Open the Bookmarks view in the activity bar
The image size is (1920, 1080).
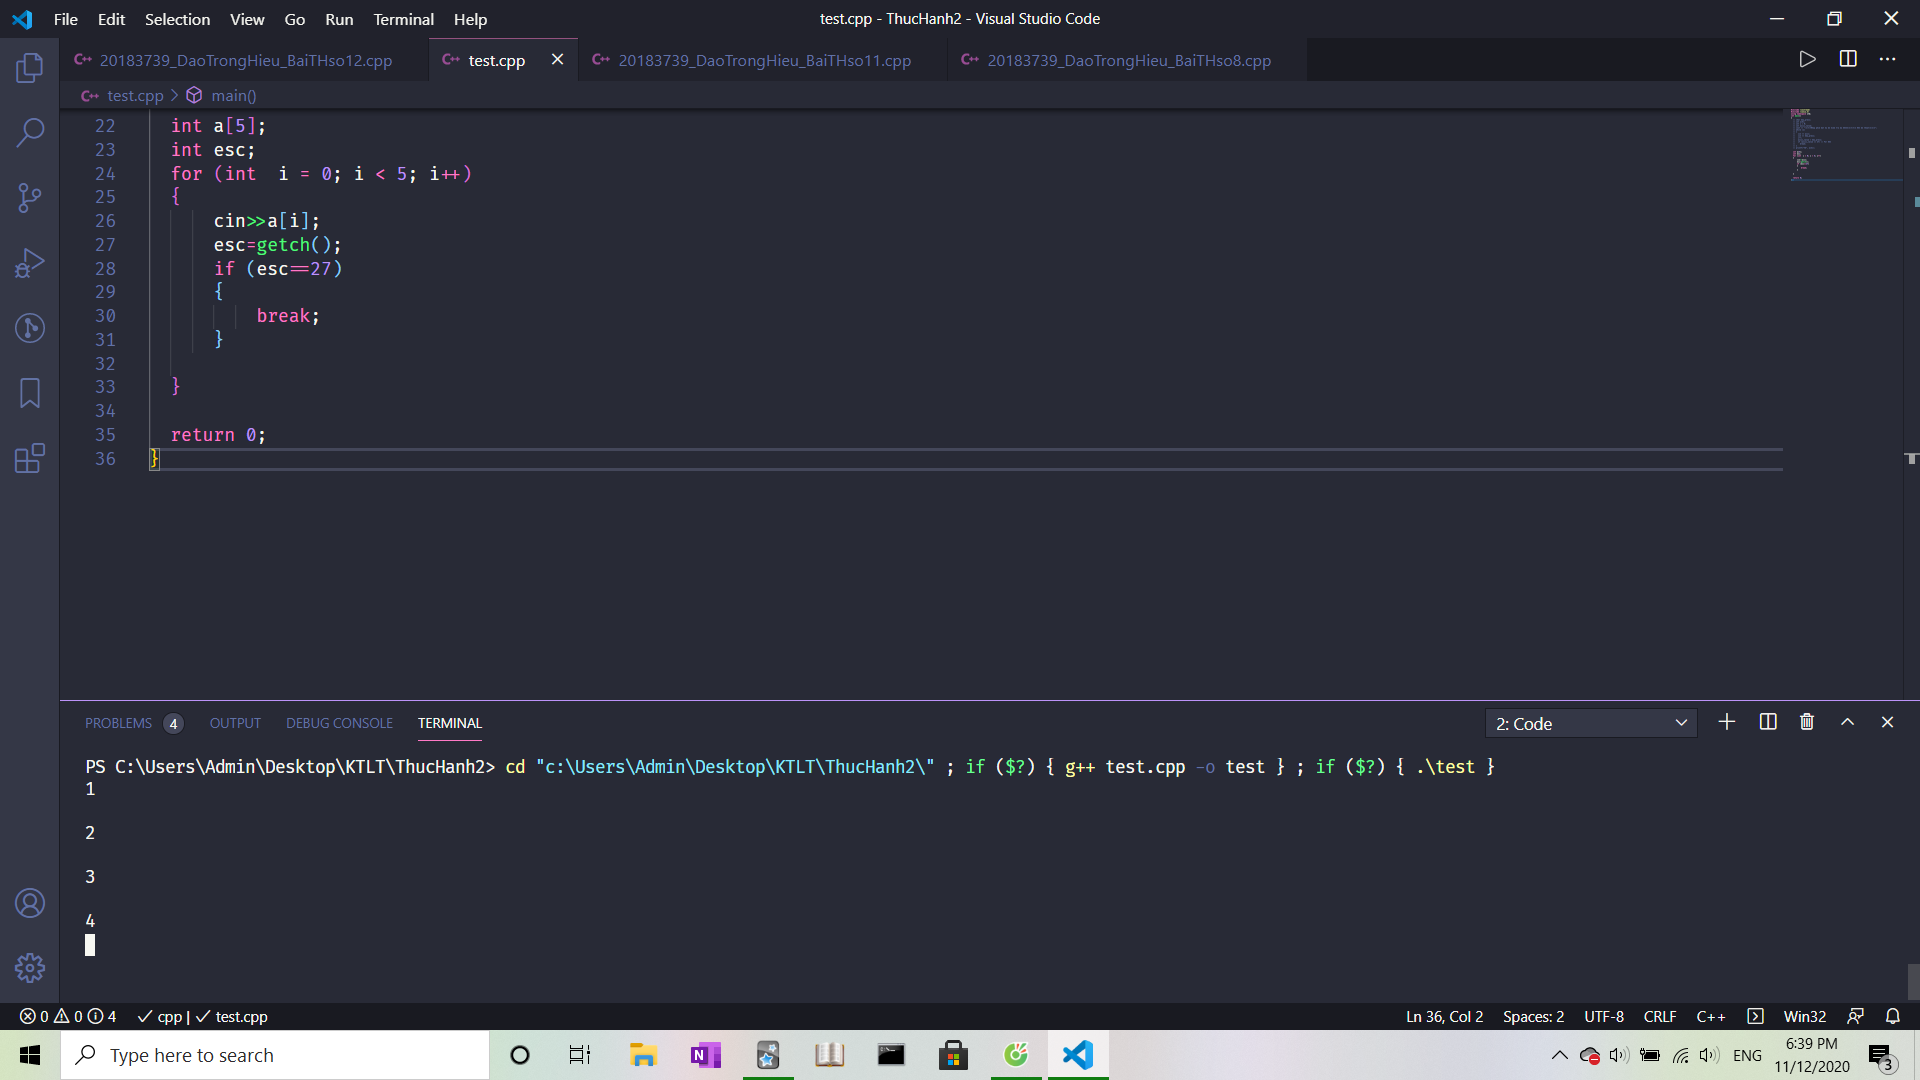[x=30, y=393]
